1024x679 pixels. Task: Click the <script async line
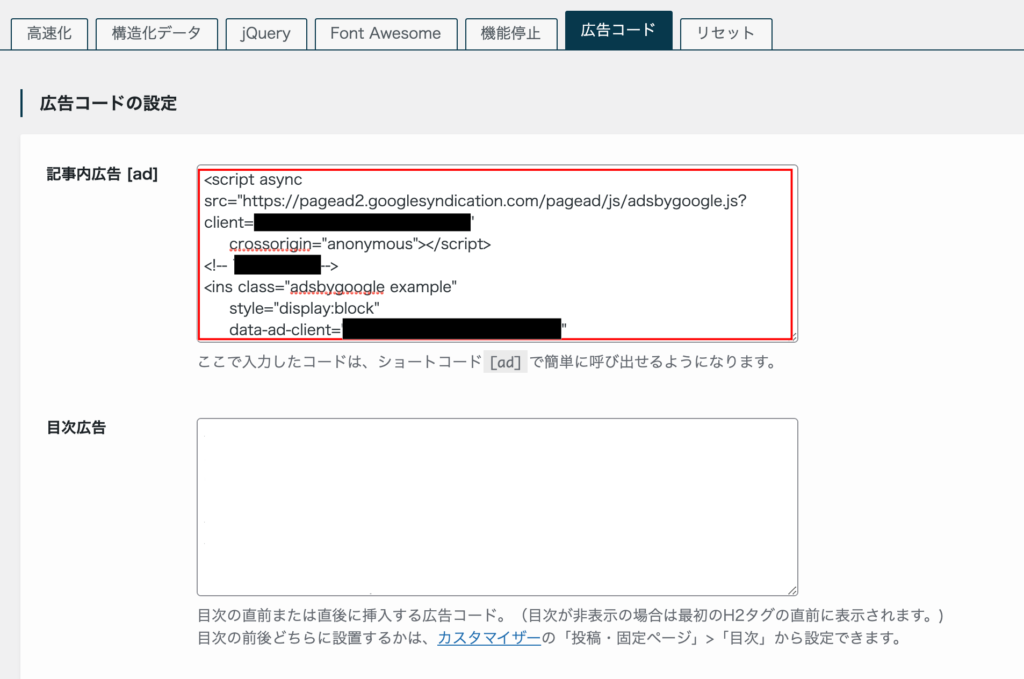pos(253,180)
